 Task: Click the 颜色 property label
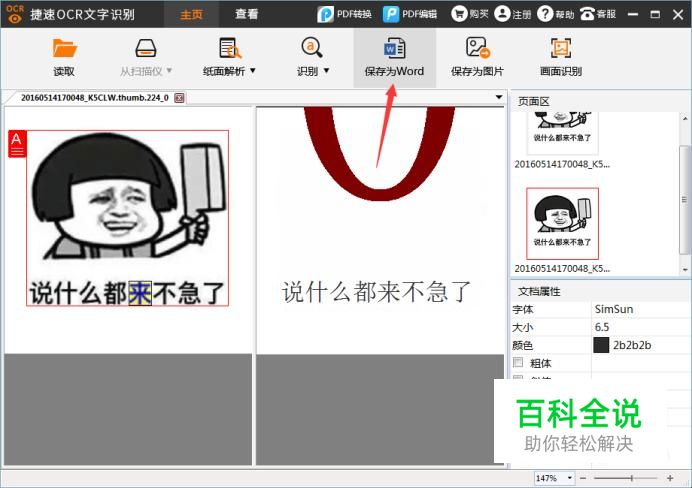[x=523, y=345]
